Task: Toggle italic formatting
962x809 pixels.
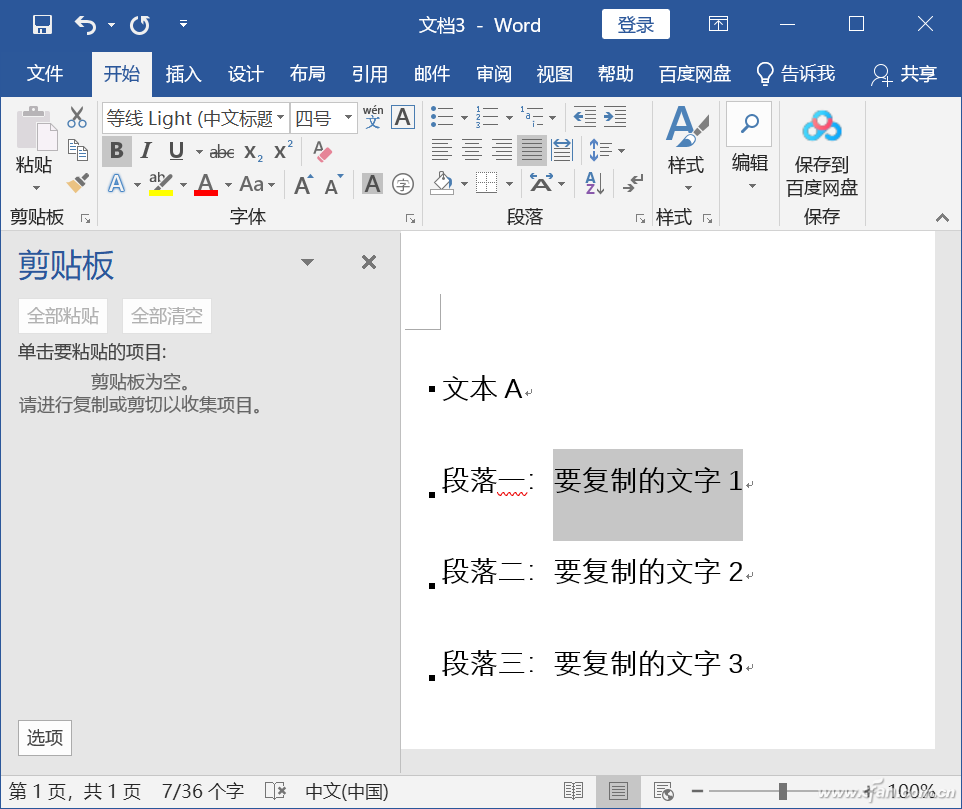Action: 147,150
